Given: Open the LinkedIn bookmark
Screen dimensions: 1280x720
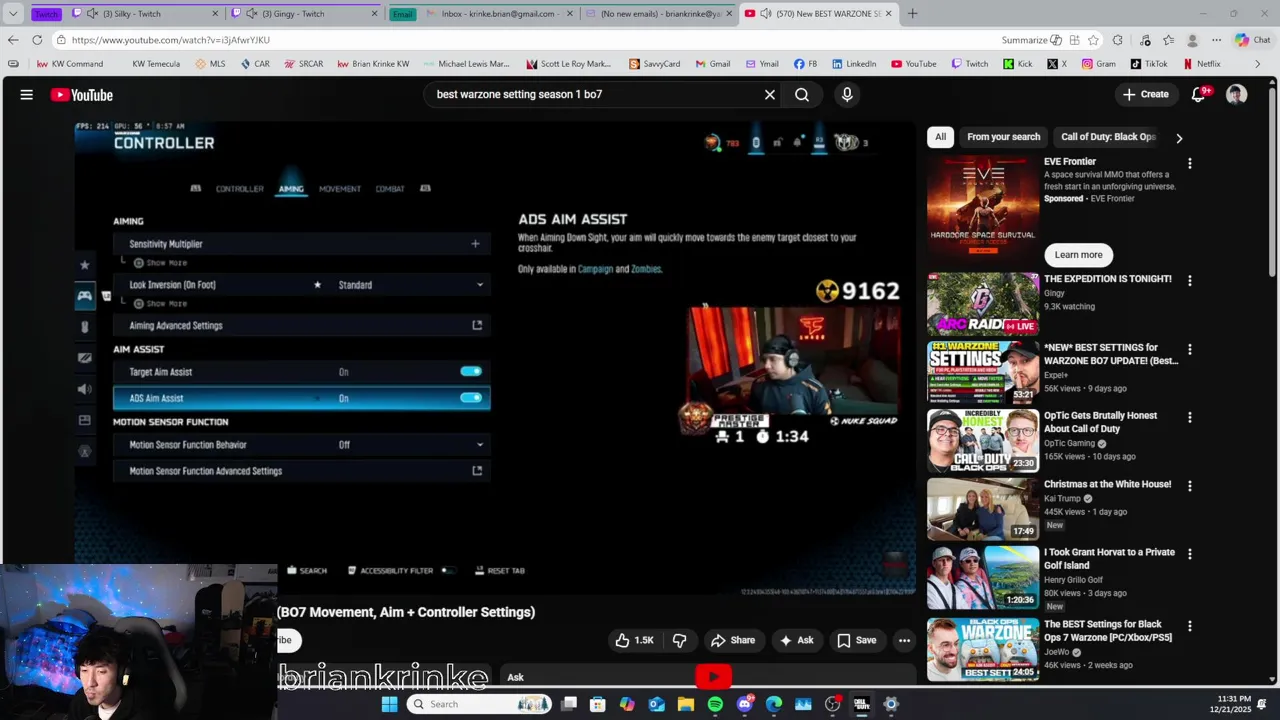Looking at the screenshot, I should coord(853,64).
